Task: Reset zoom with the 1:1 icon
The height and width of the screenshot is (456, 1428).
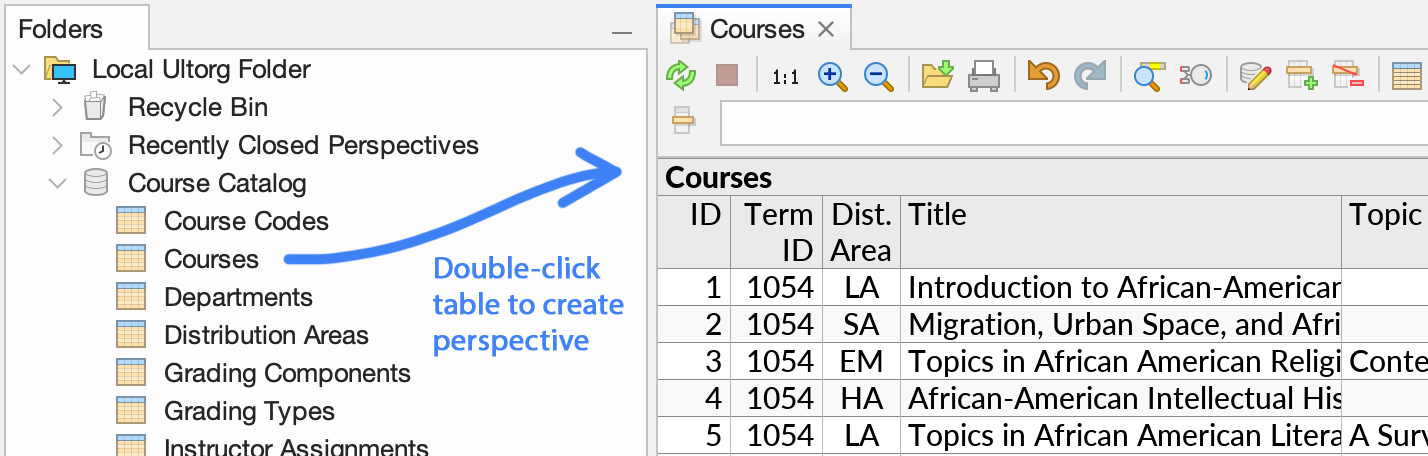Action: [x=786, y=76]
